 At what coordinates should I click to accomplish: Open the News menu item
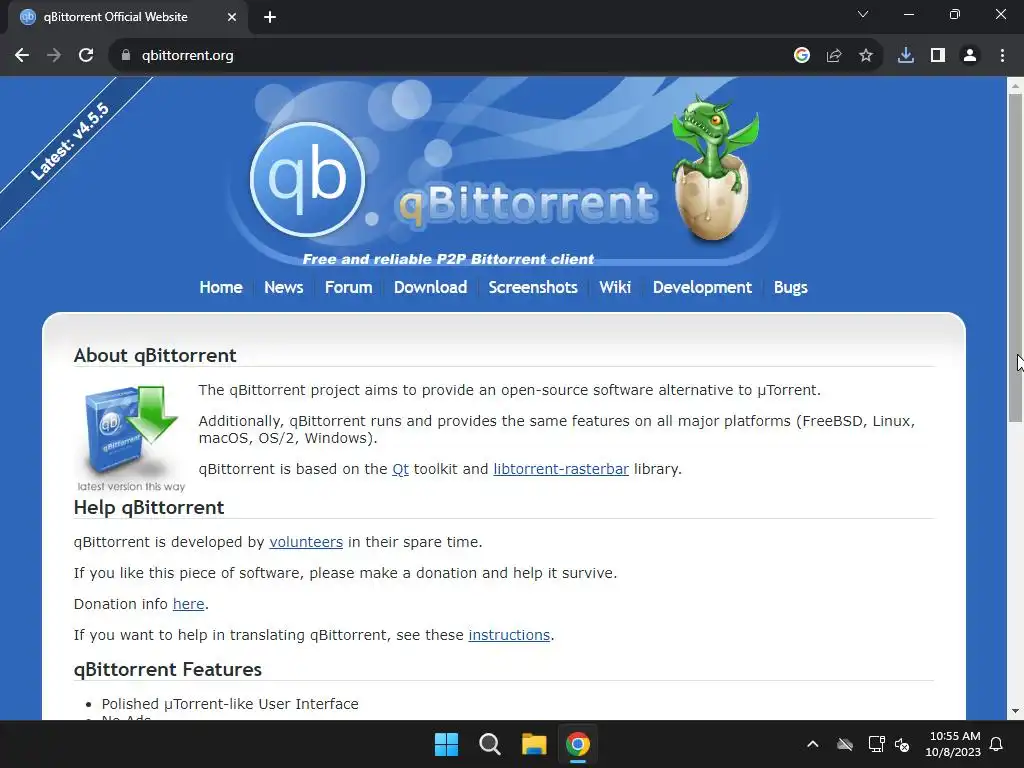tap(283, 287)
